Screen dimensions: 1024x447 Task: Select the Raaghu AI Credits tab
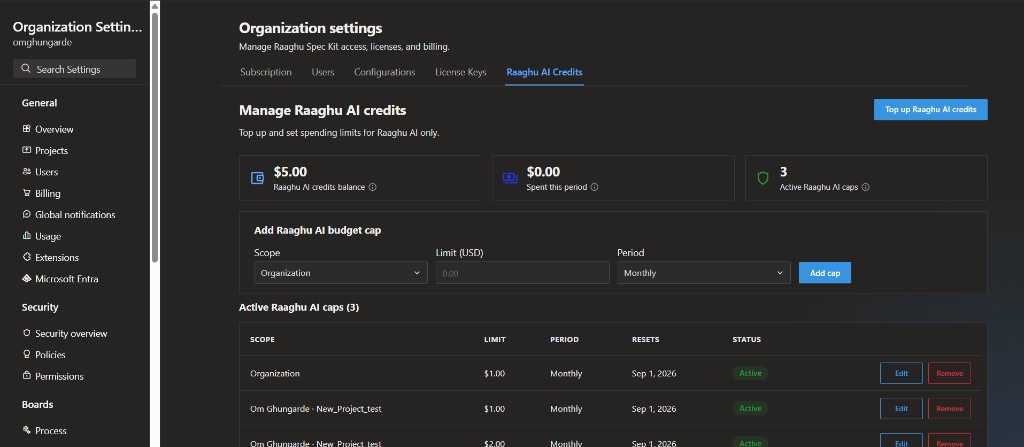pos(545,72)
